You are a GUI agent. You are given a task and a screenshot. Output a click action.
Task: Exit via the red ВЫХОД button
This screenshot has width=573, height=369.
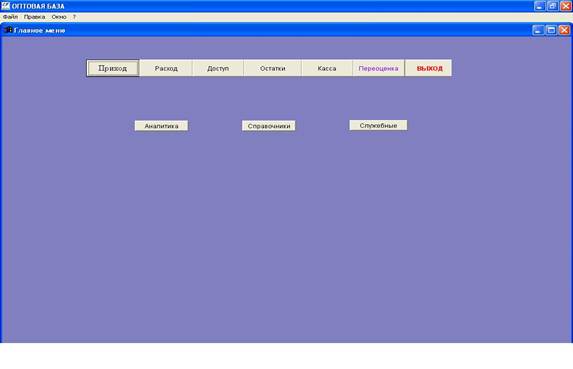428,68
